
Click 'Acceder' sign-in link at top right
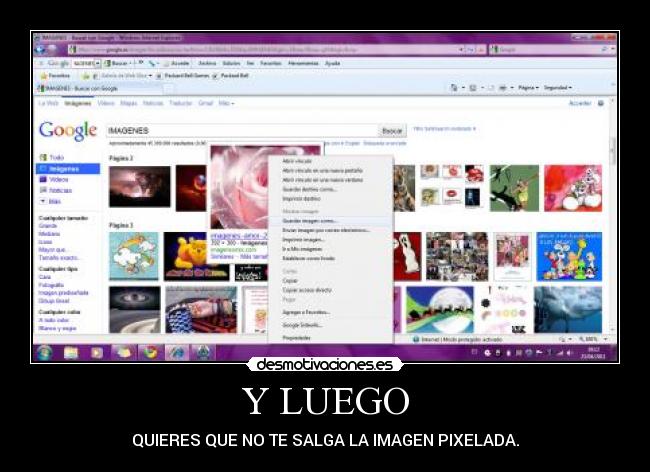tap(580, 103)
